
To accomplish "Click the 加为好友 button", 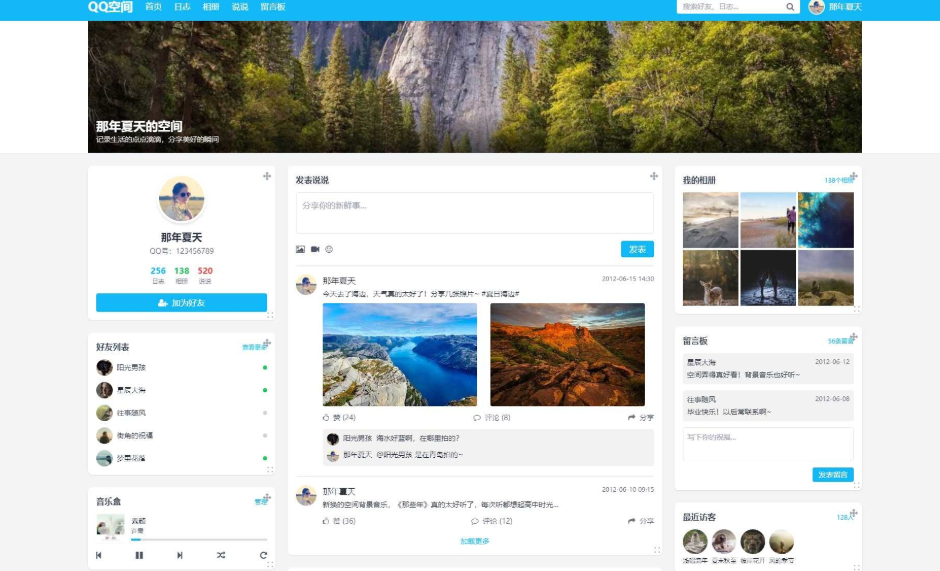I will (x=181, y=303).
